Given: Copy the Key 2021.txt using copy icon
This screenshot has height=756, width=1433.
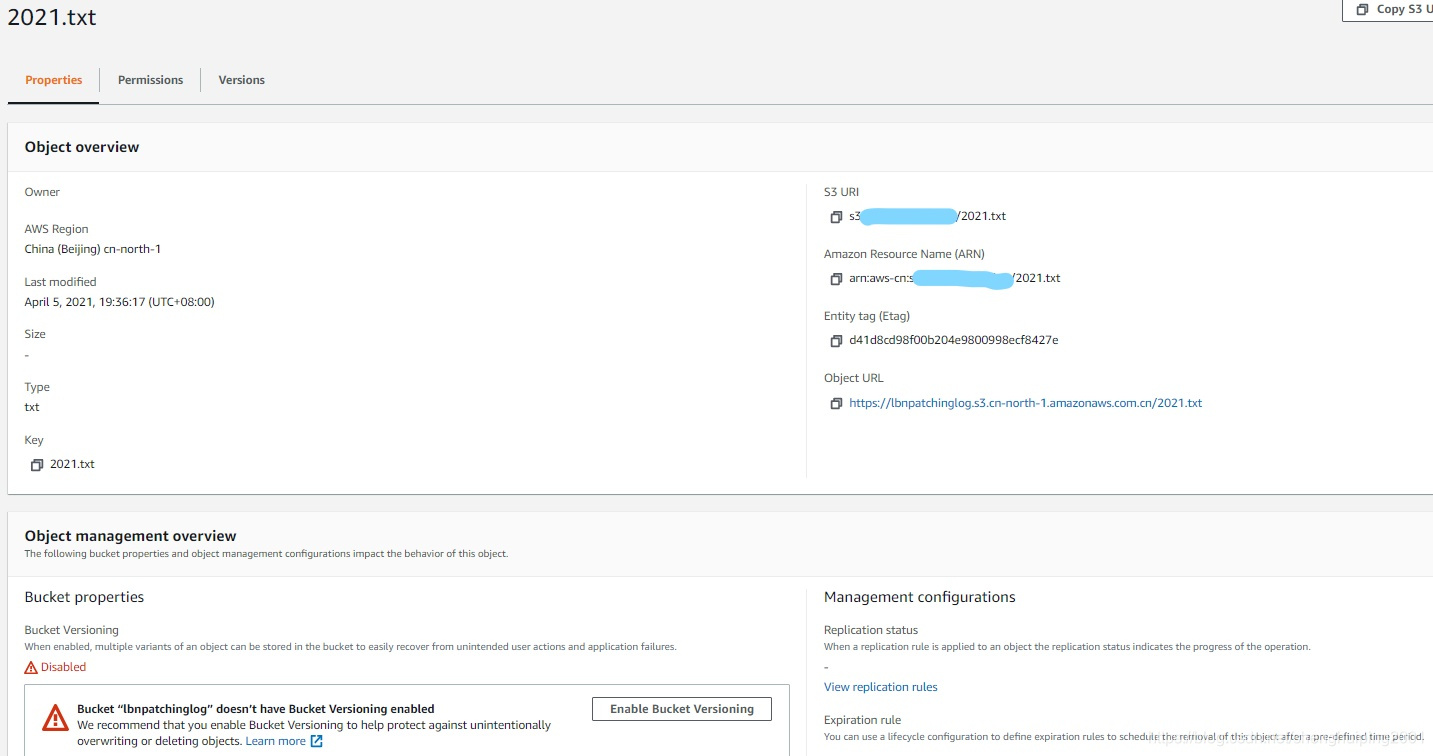Looking at the screenshot, I should tap(37, 463).
